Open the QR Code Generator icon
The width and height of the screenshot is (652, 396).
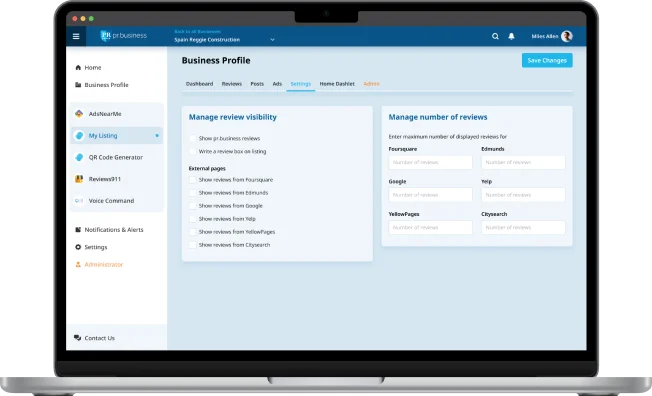tap(79, 157)
